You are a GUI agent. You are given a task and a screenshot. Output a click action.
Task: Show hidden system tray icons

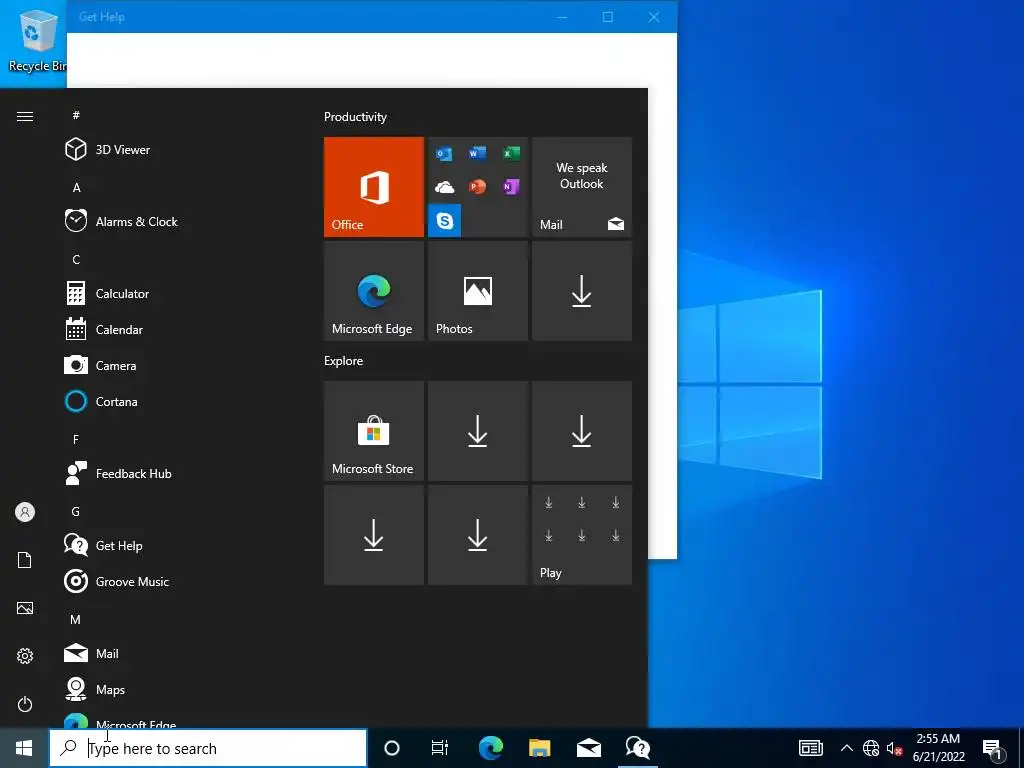pos(846,748)
